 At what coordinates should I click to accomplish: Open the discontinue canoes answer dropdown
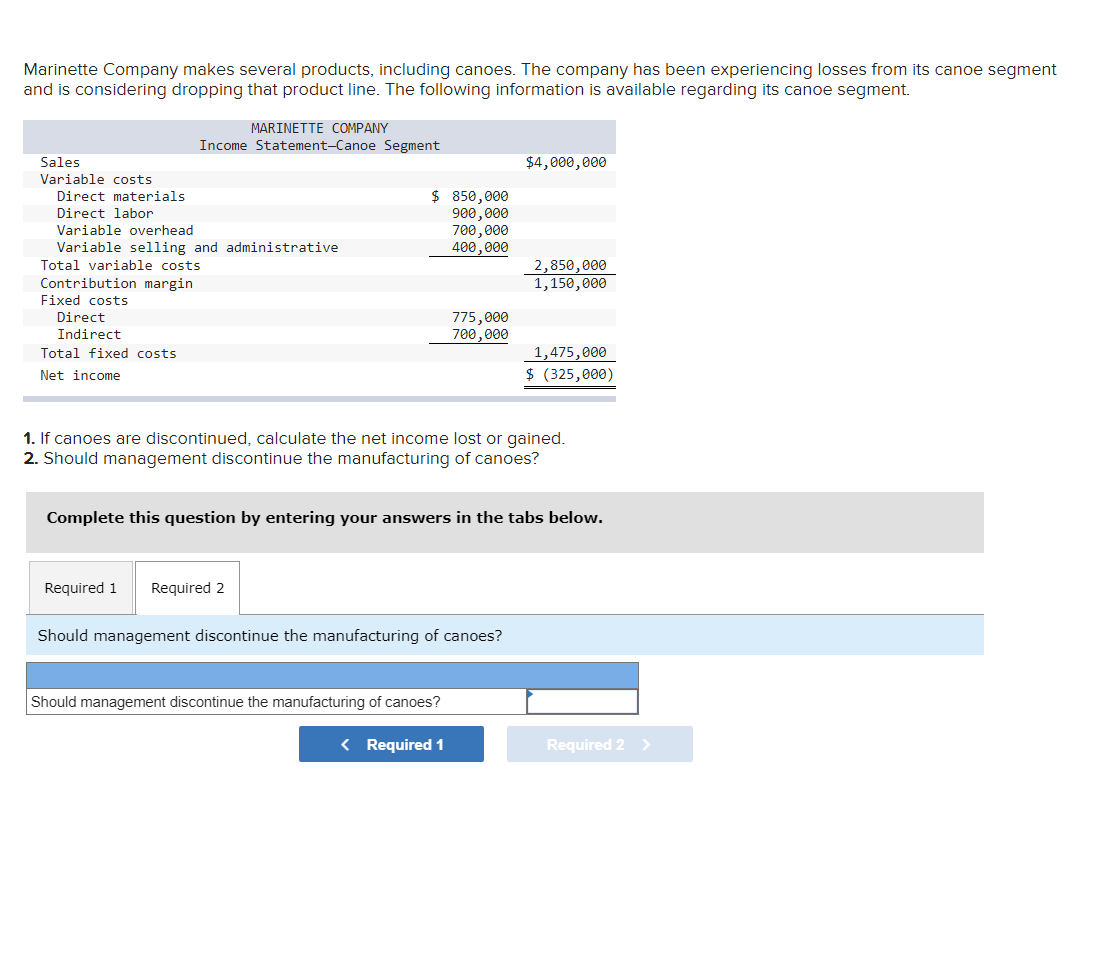[x=582, y=701]
